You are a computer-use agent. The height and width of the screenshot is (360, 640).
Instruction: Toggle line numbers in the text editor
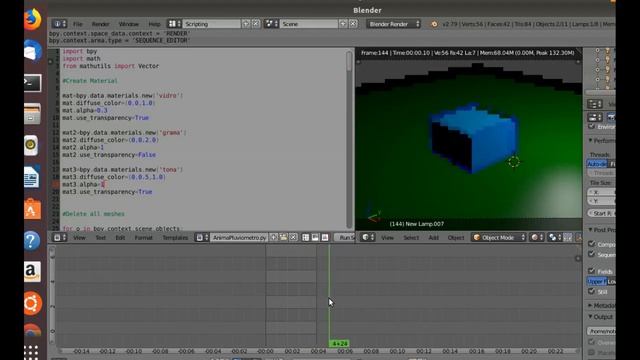coord(305,238)
